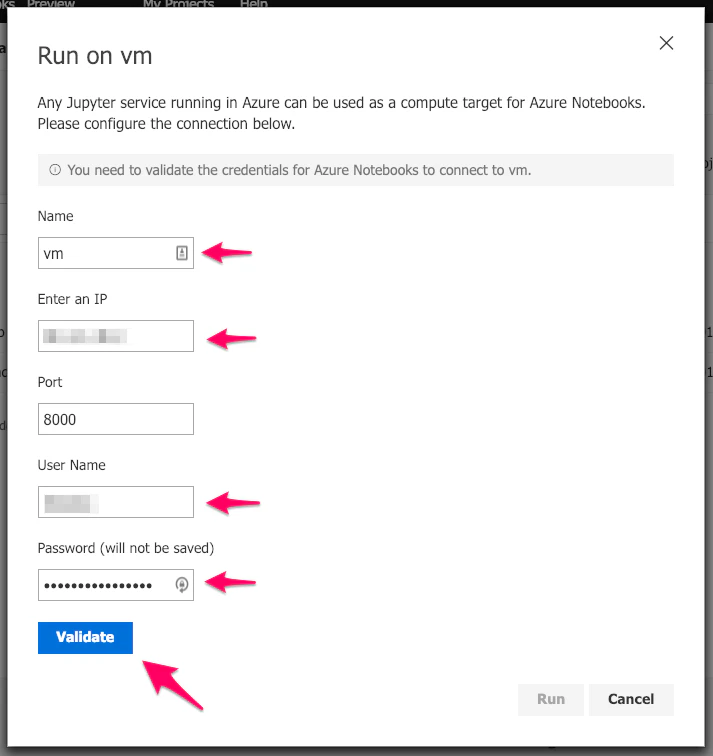Click the 'Port' label

(x=50, y=382)
